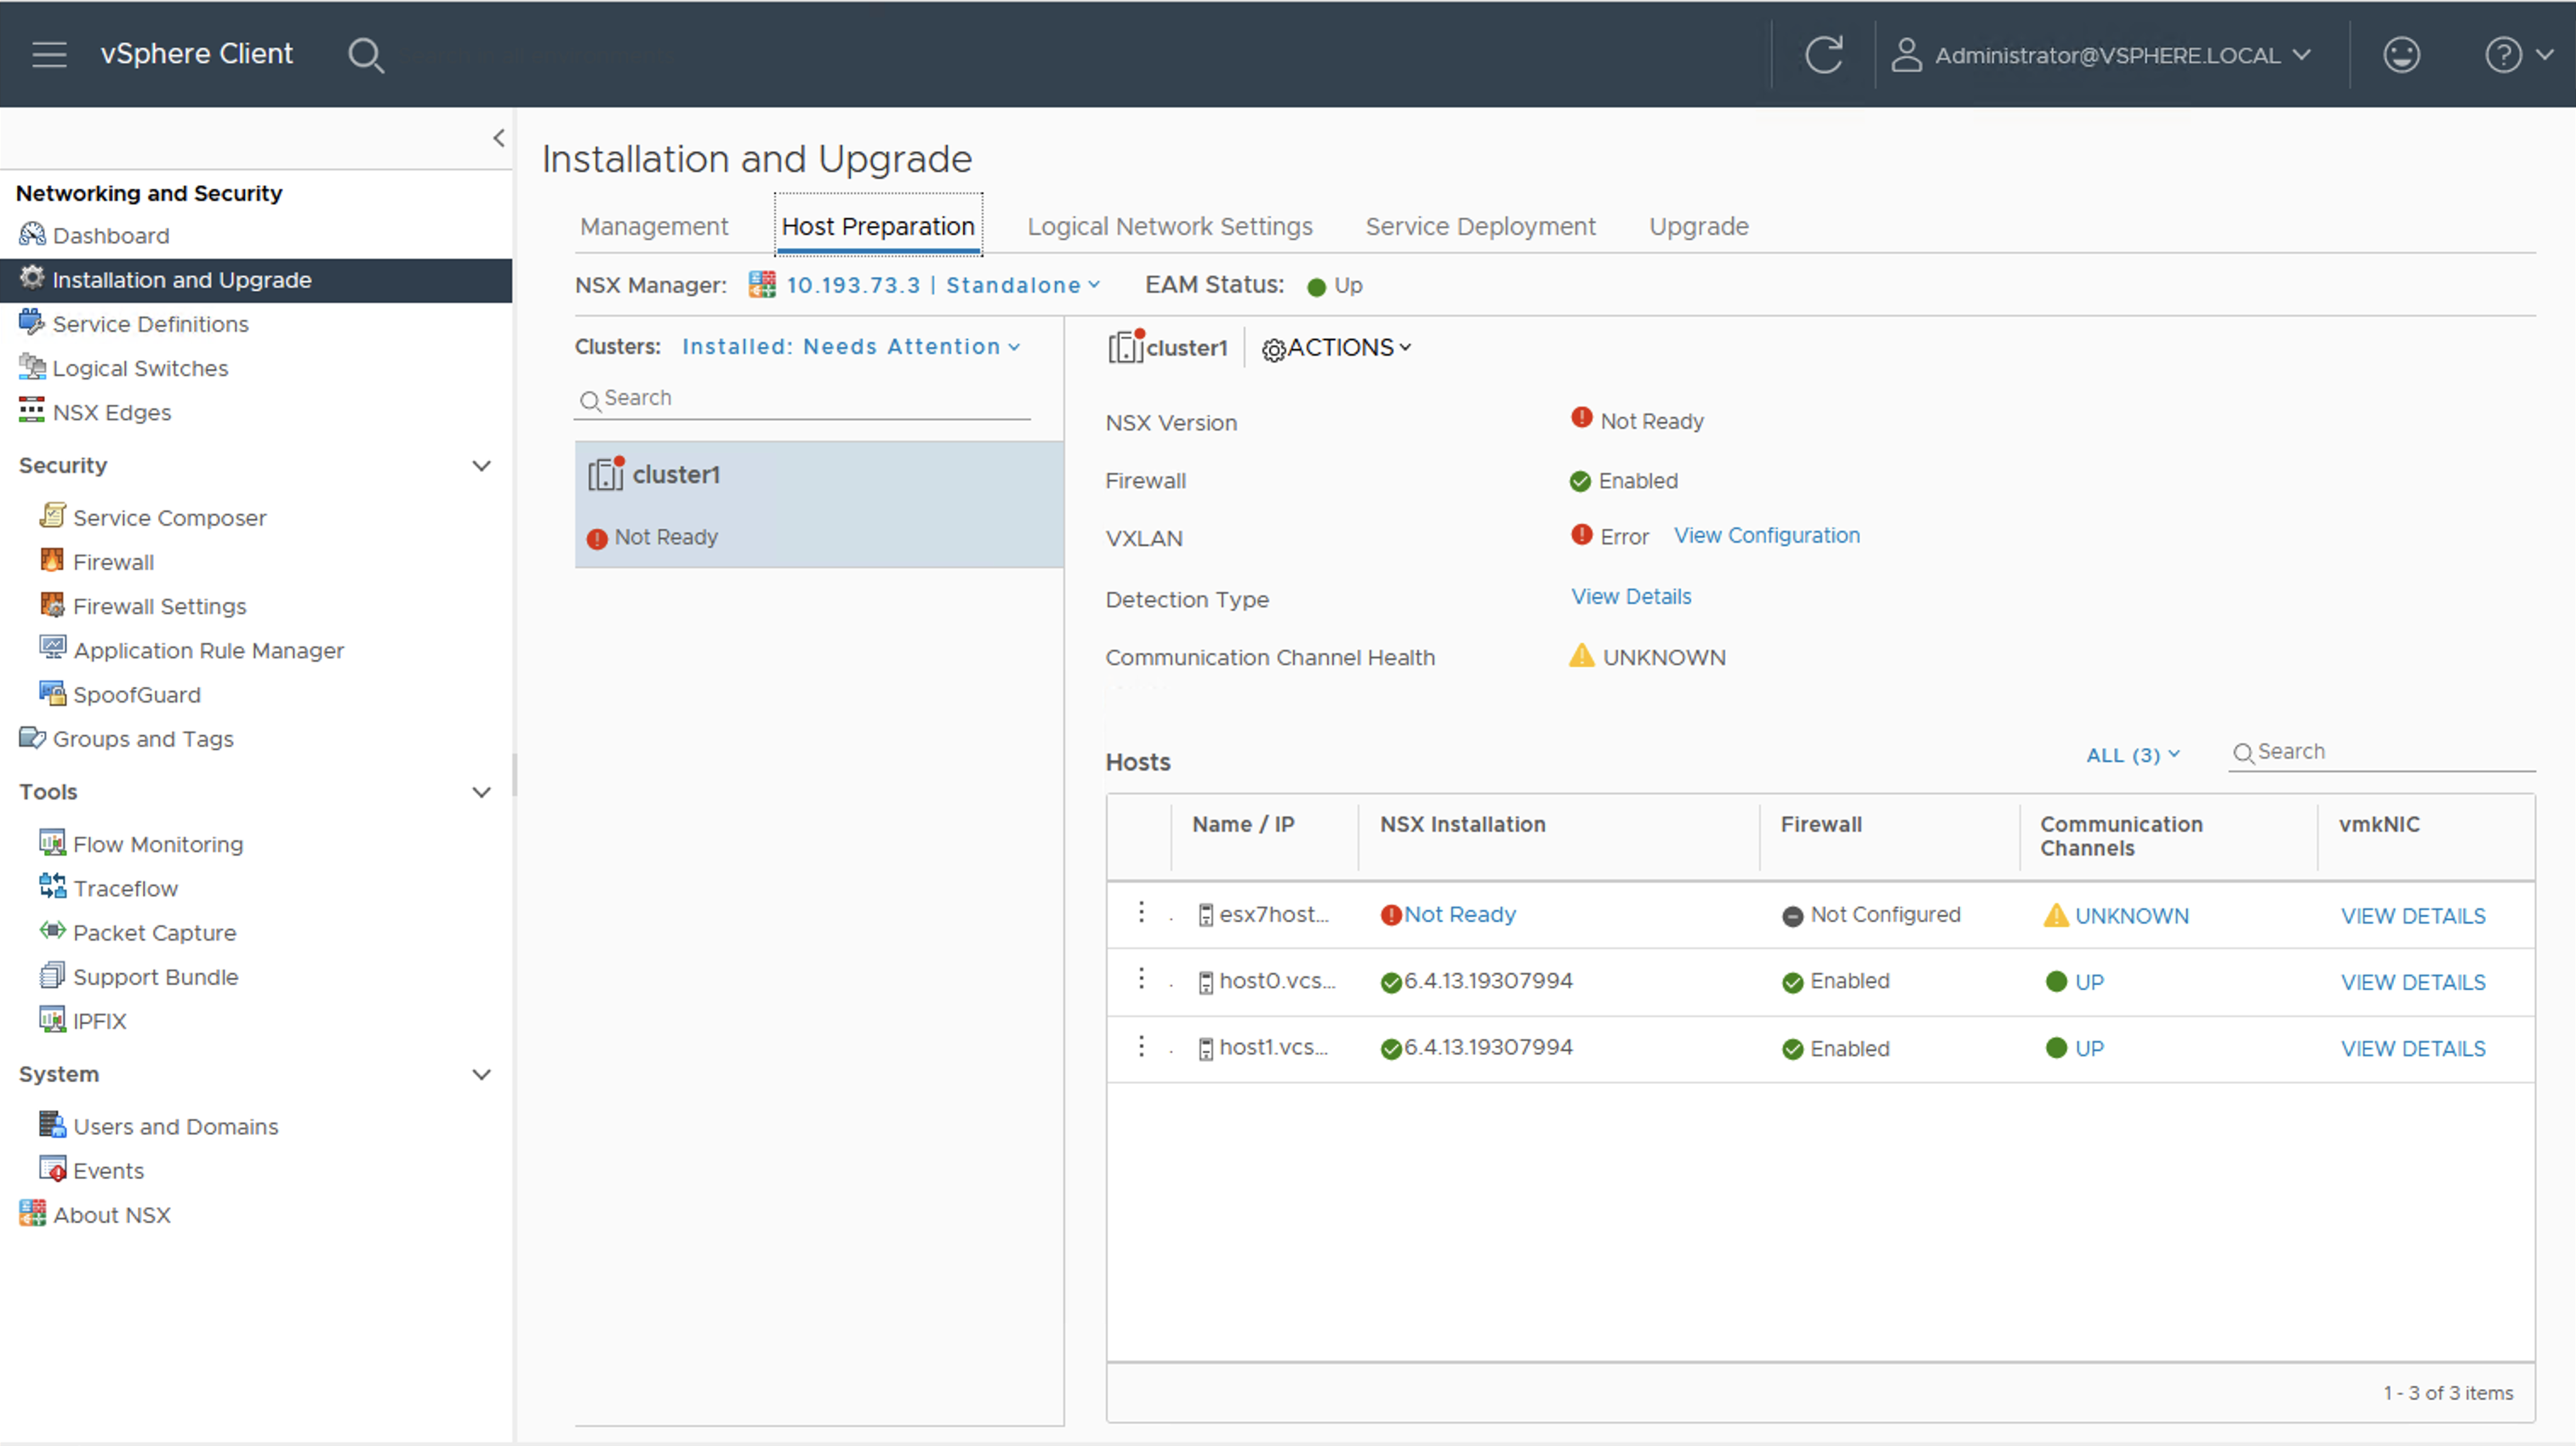This screenshot has width=2576, height=1446.
Task: Switch to the Service Deployment tab
Action: click(1479, 226)
